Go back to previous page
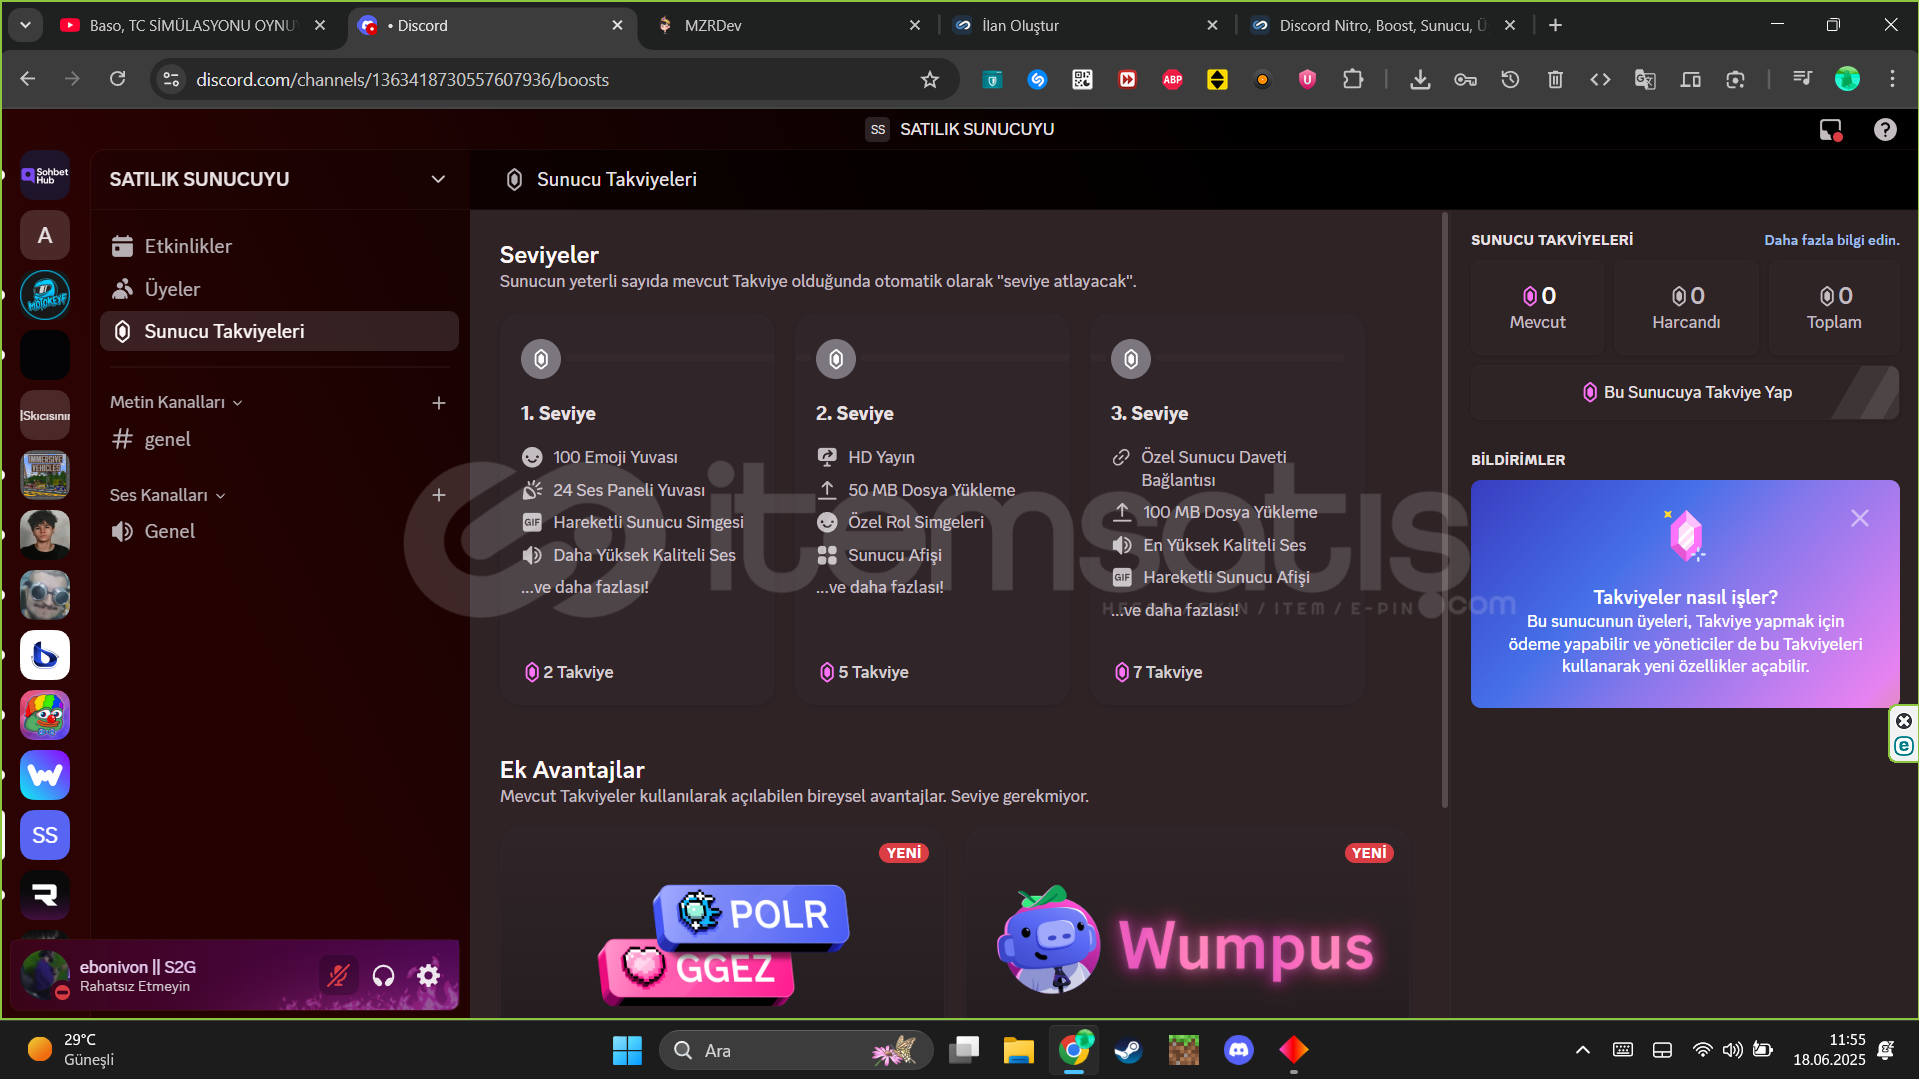 pos(27,79)
